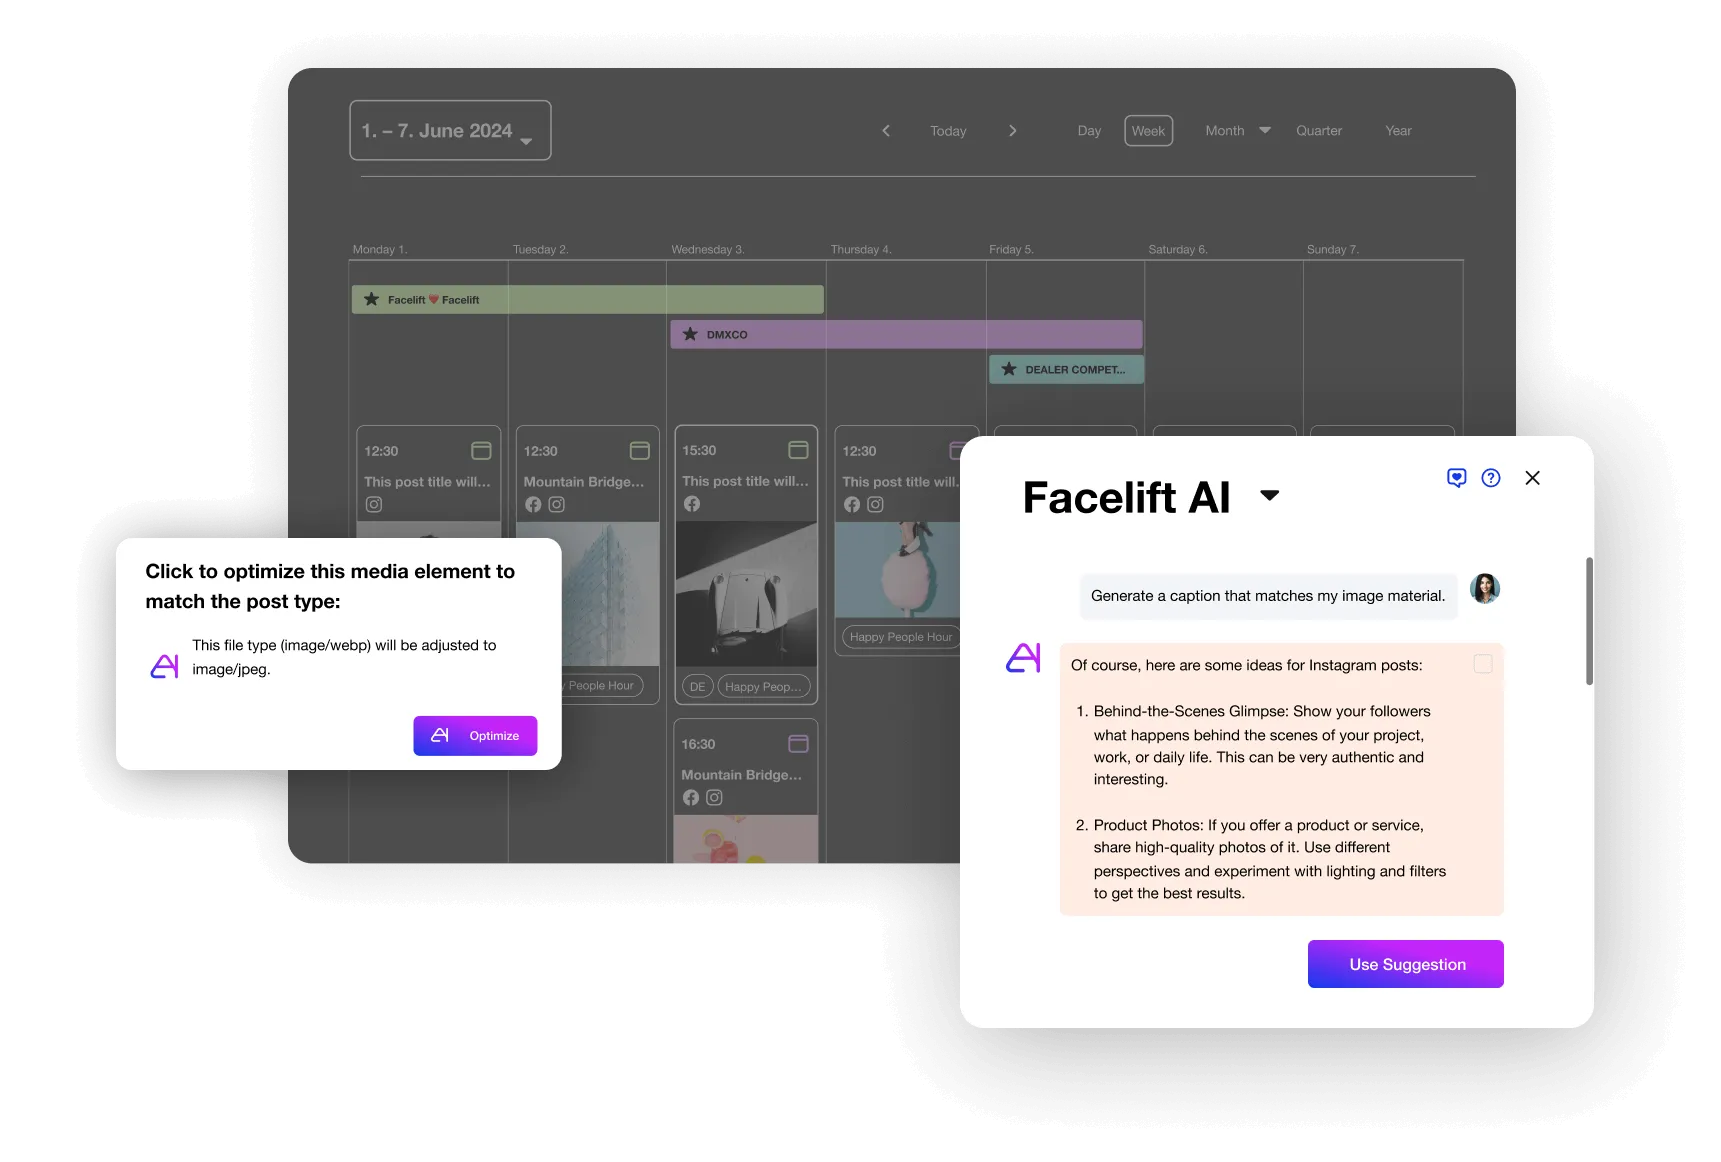The height and width of the screenshot is (1162, 1721).
Task: Tick the checkbox on the AI suggestion
Action: pos(1483,664)
